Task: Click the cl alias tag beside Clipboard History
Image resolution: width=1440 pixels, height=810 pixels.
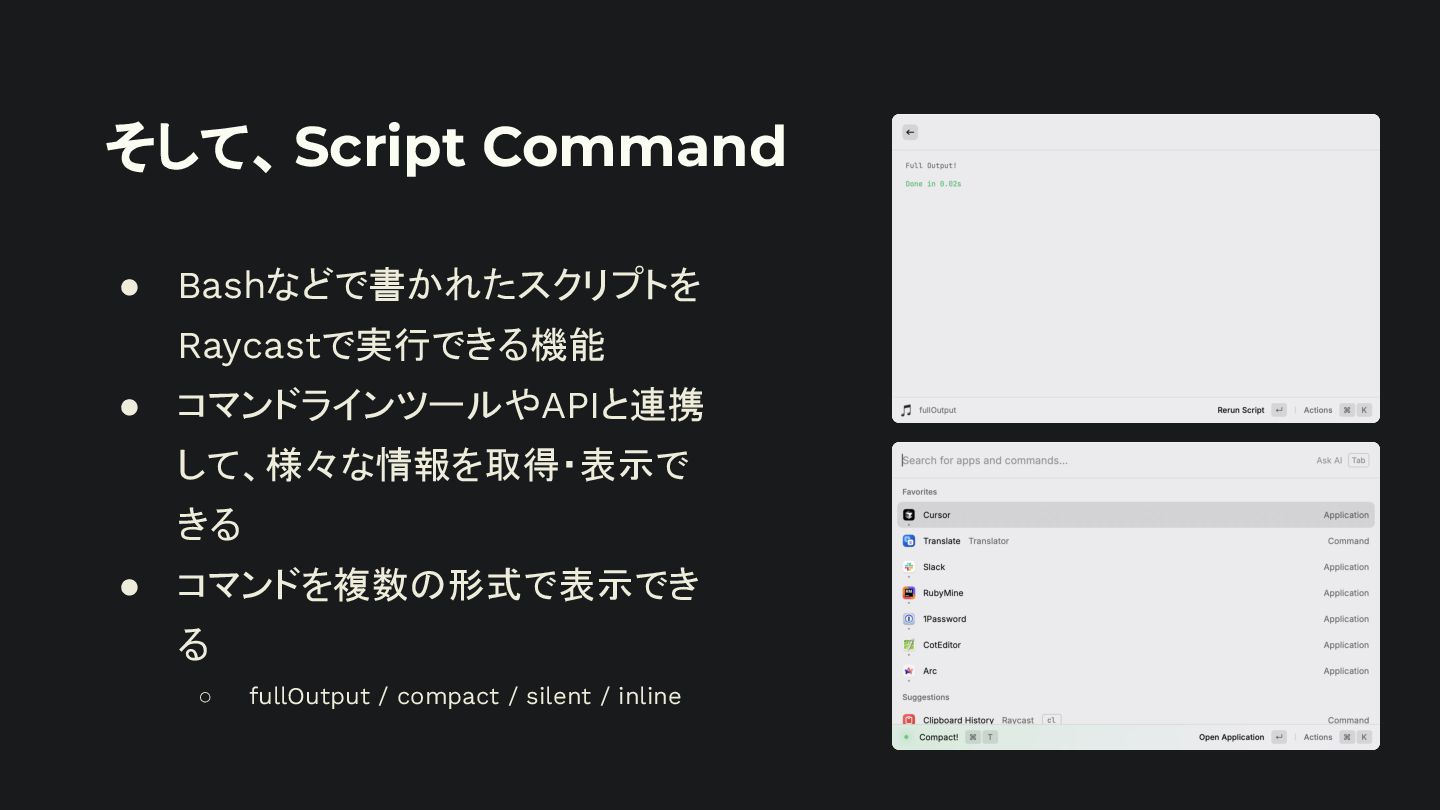Action: pos(1051,720)
